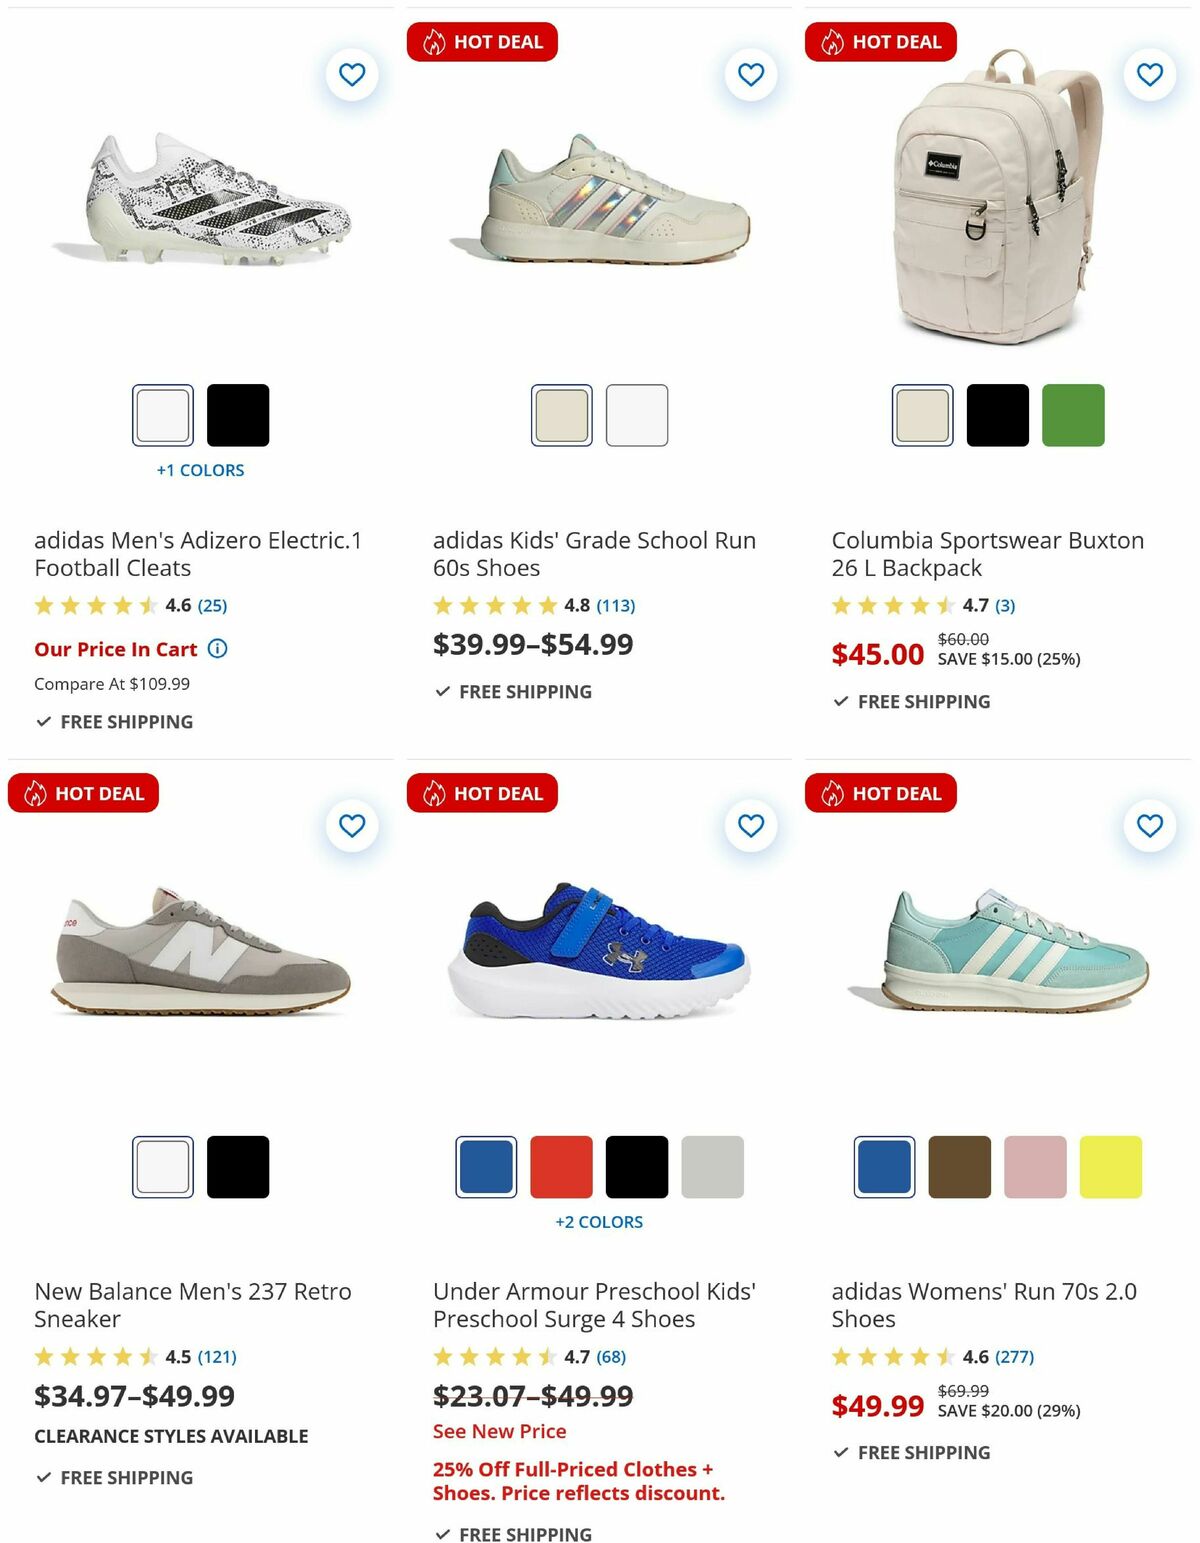
Task: Pick the yellow swatch for Run 70s 2.0
Action: click(x=1110, y=1166)
